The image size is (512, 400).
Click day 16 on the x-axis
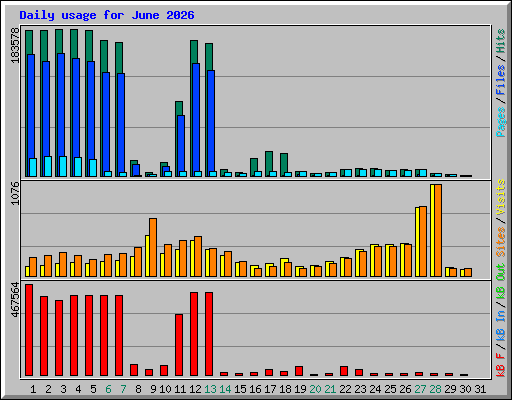[255, 389]
